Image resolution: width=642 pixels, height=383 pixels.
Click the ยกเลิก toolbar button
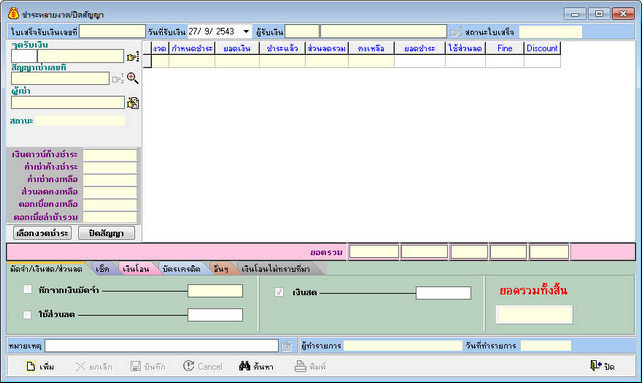pyautogui.click(x=94, y=366)
